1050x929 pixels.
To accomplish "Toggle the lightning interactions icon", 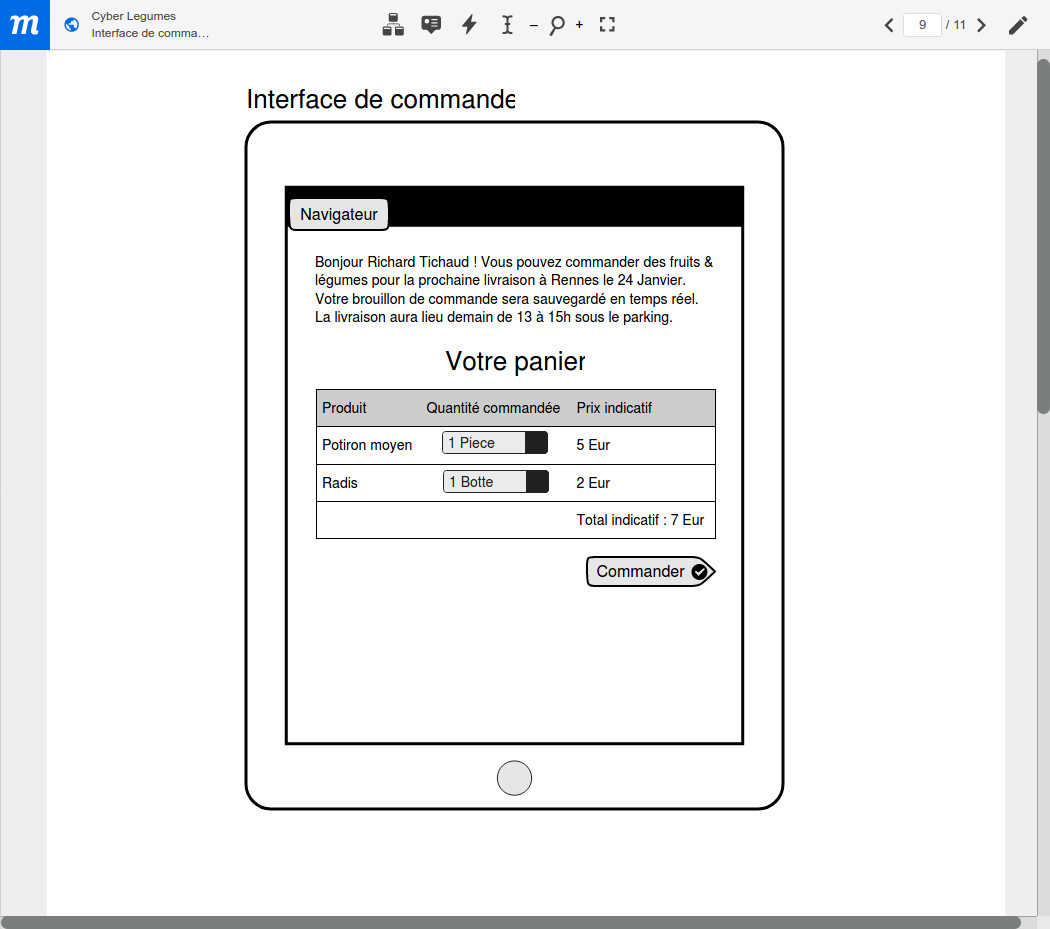I will click(x=469, y=25).
